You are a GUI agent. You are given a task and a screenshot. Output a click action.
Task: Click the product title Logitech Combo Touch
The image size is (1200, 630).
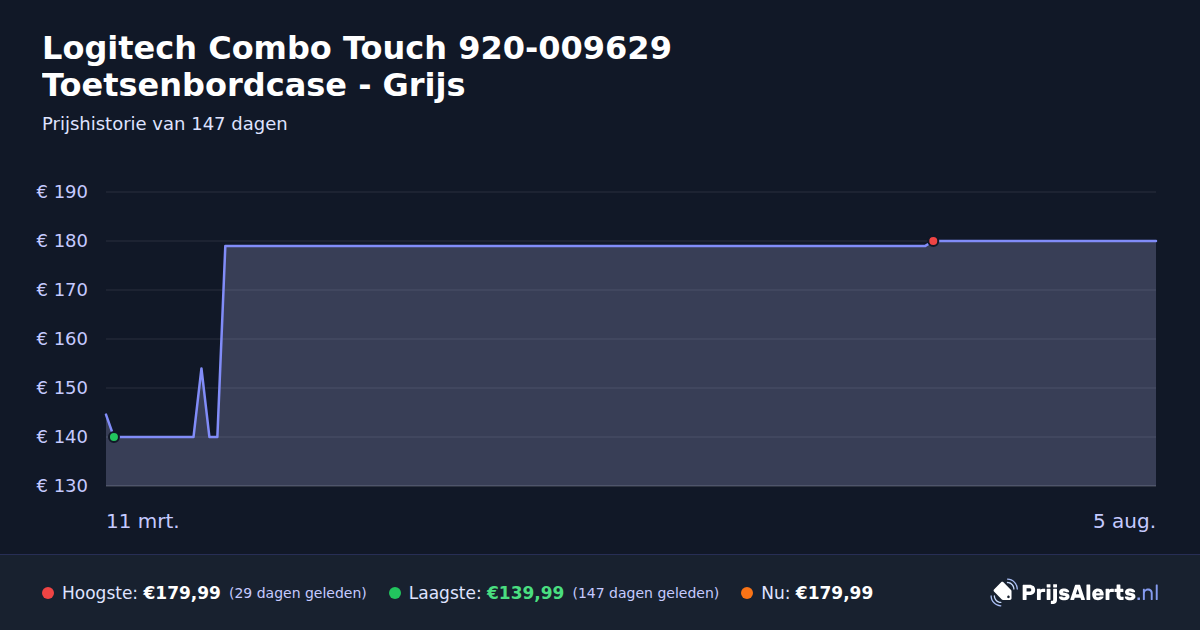point(357,66)
